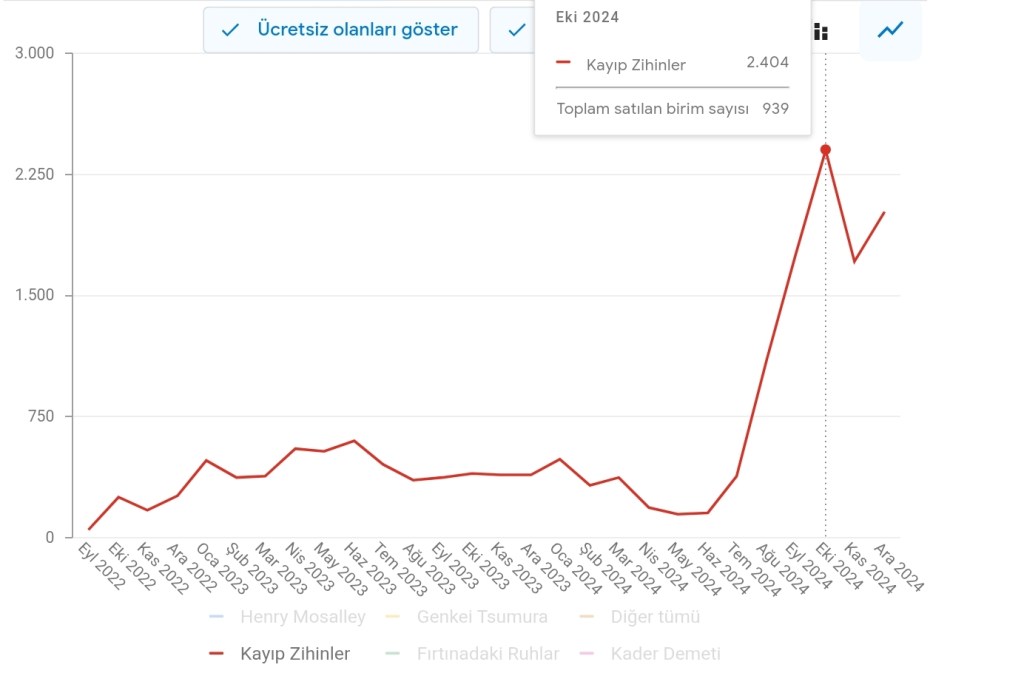Switch to the bar chart view icon
This screenshot has width=1024, height=676.
(x=821, y=31)
